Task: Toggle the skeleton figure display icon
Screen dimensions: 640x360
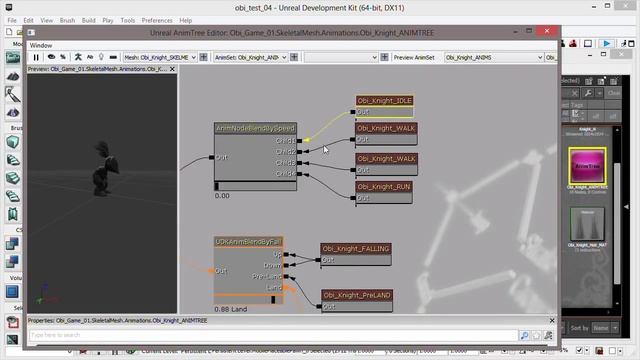Action: 78,57
